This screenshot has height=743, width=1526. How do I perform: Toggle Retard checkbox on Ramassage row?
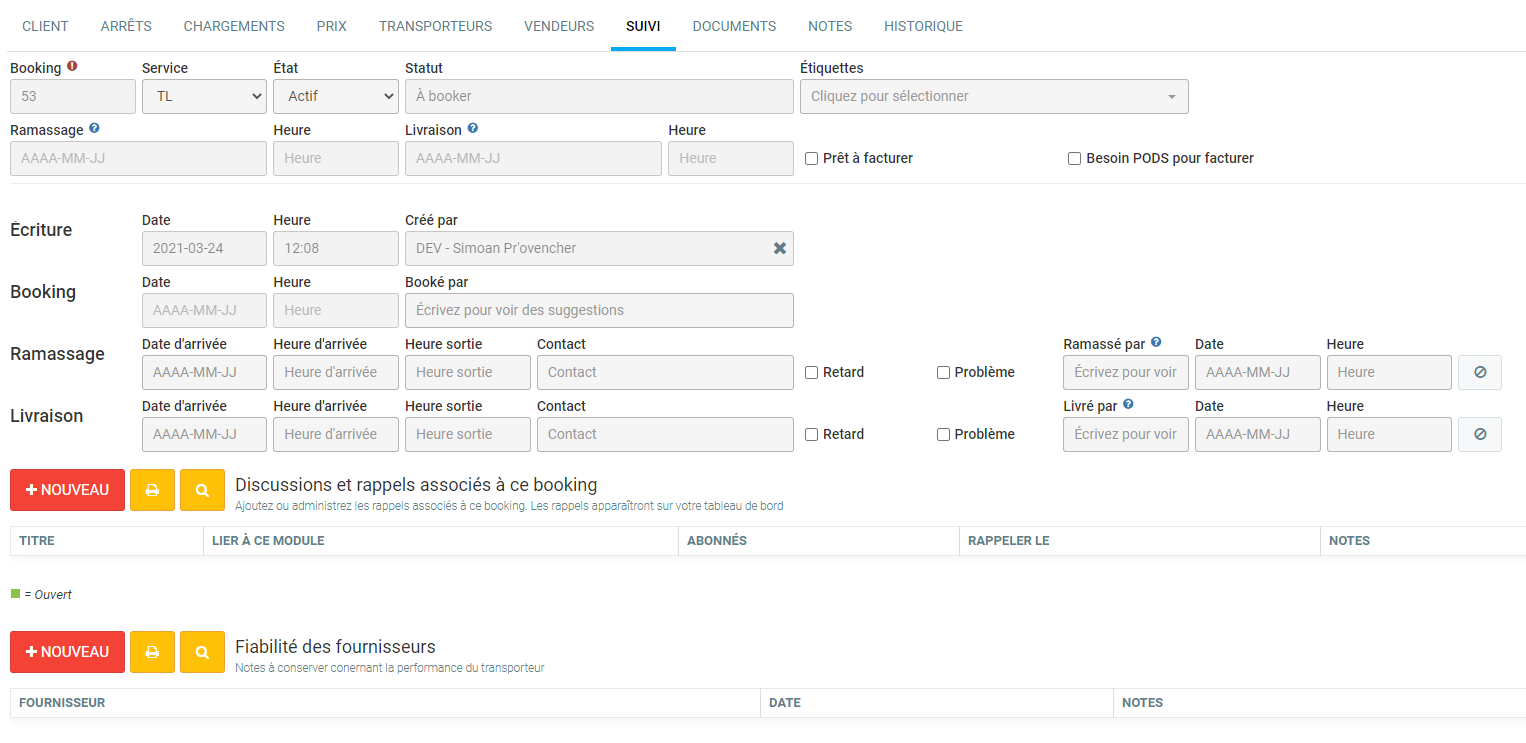coord(812,372)
